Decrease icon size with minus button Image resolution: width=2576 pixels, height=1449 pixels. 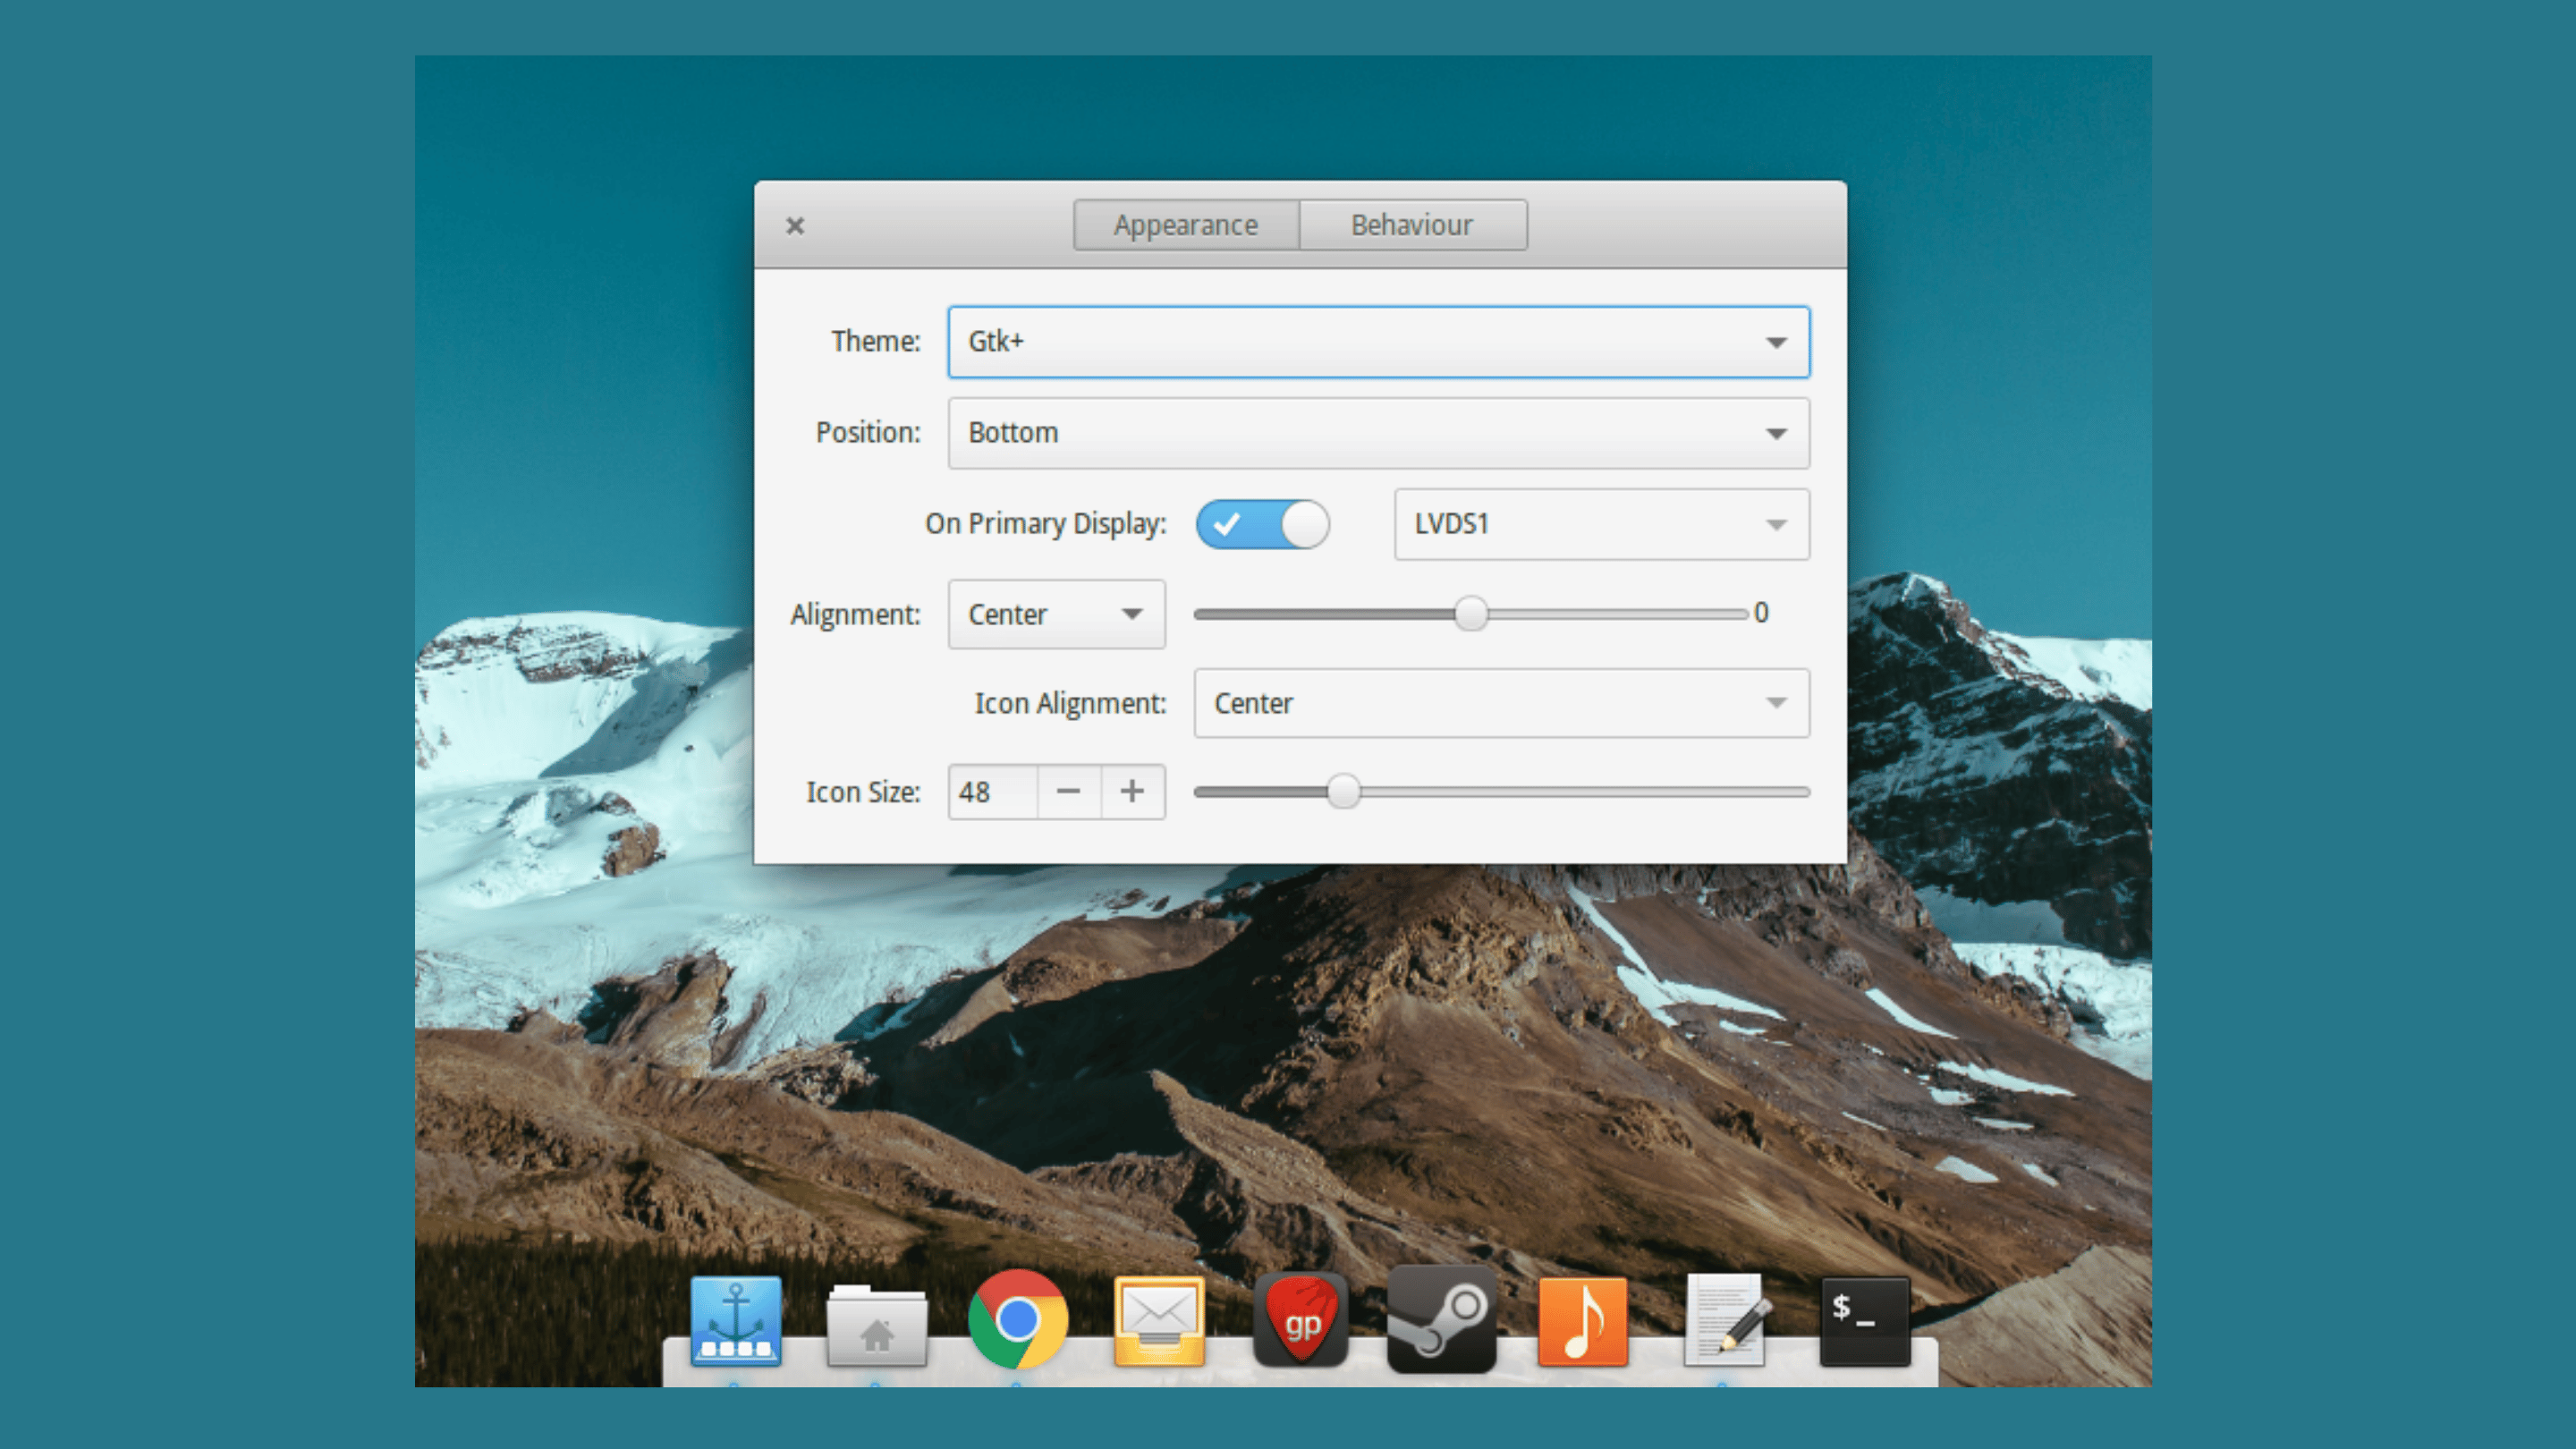[1069, 792]
